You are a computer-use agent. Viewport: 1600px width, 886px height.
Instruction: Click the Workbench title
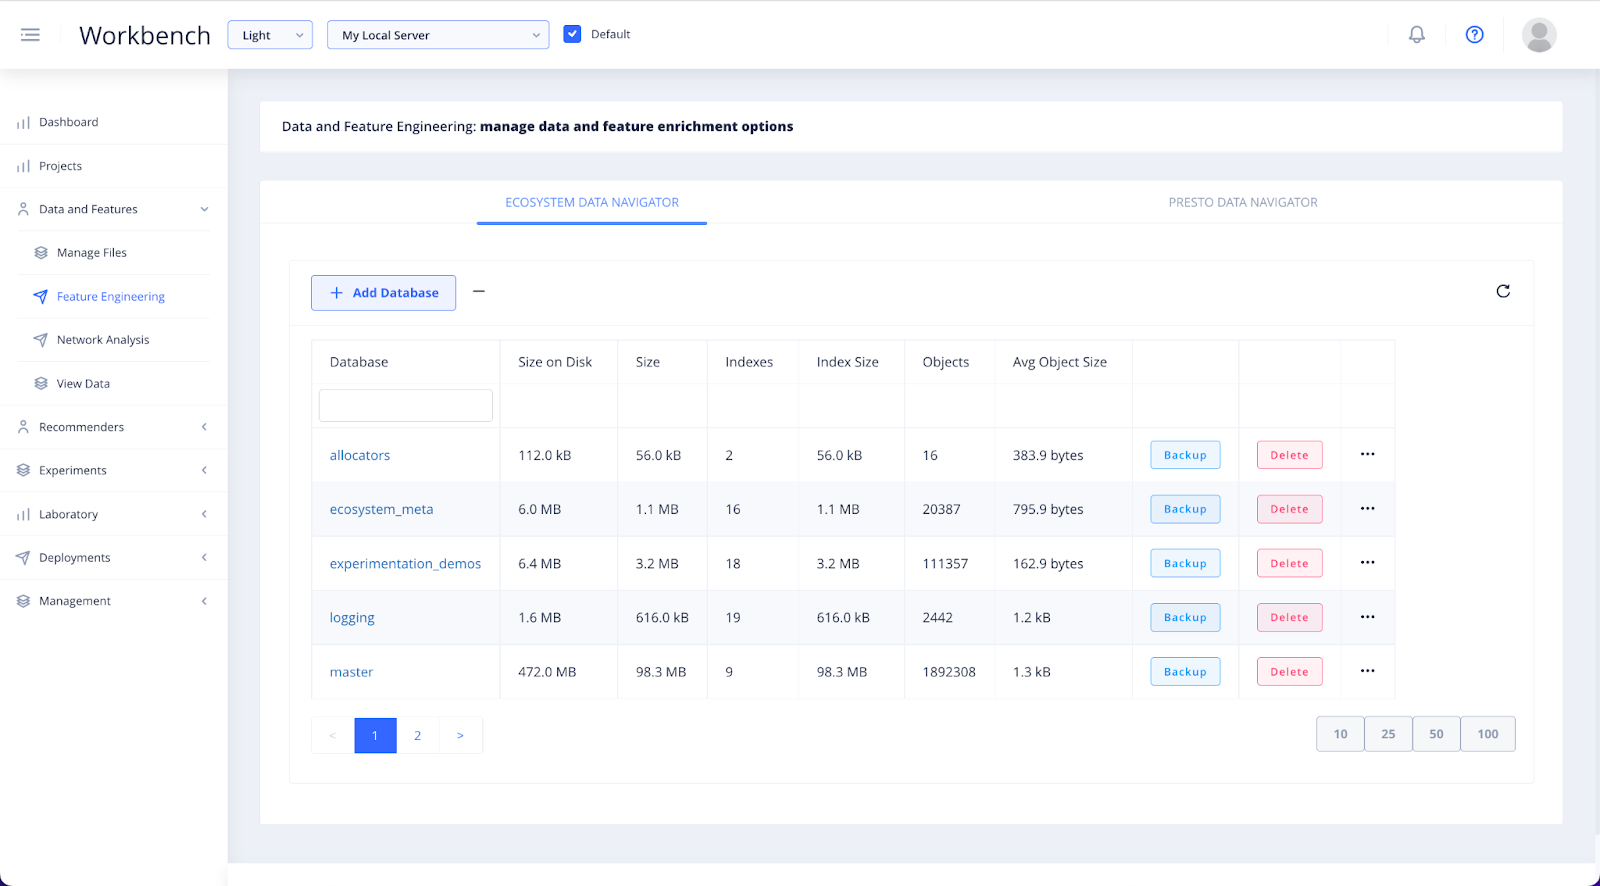pyautogui.click(x=145, y=36)
